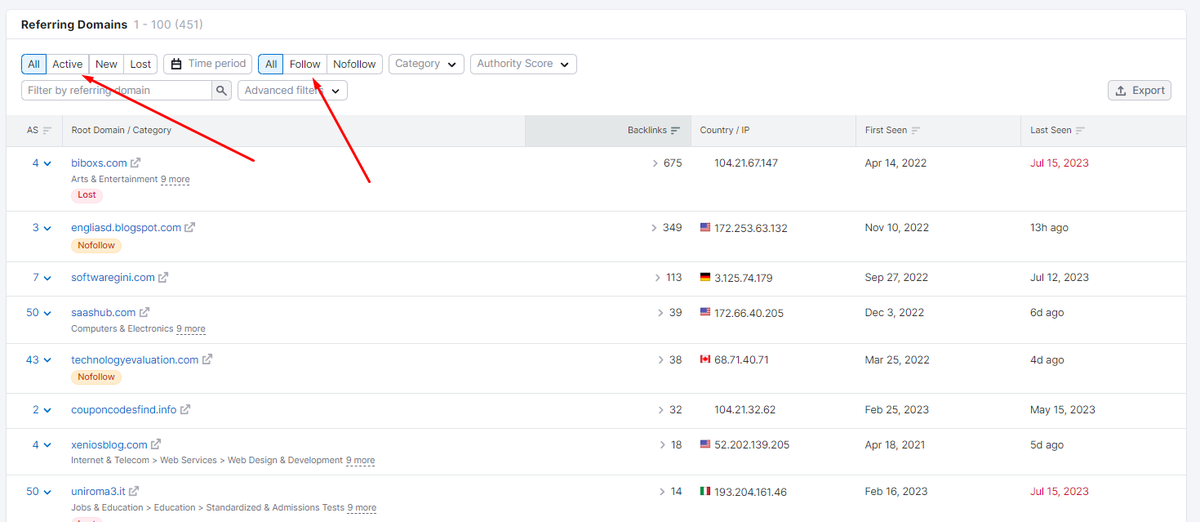The width and height of the screenshot is (1200, 522).
Task: Click the United States flag beside 172.253.63.132
Action: coord(705,228)
